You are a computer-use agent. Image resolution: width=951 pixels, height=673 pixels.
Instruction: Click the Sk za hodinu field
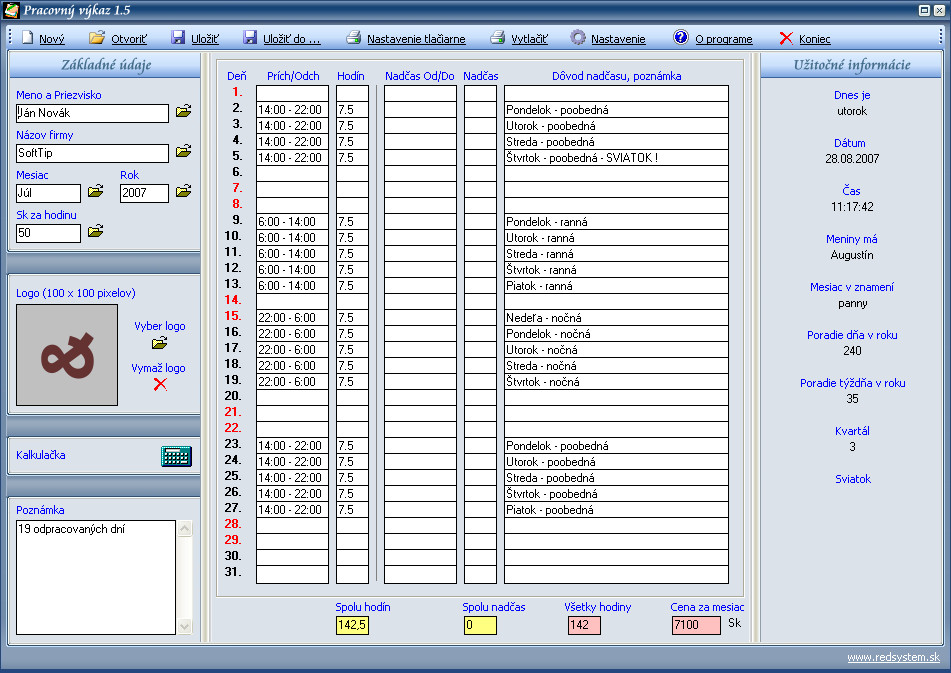48,233
